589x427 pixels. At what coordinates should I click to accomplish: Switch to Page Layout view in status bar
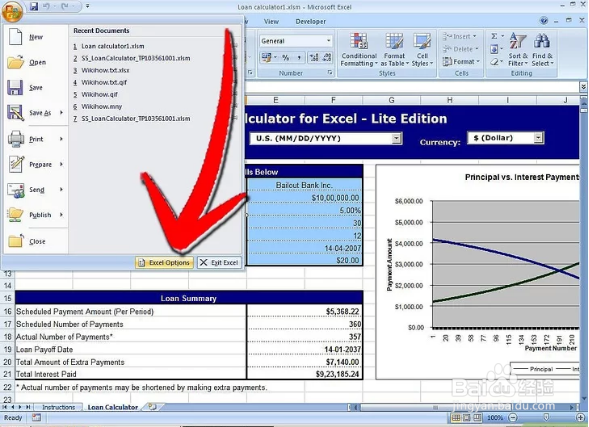point(466,417)
